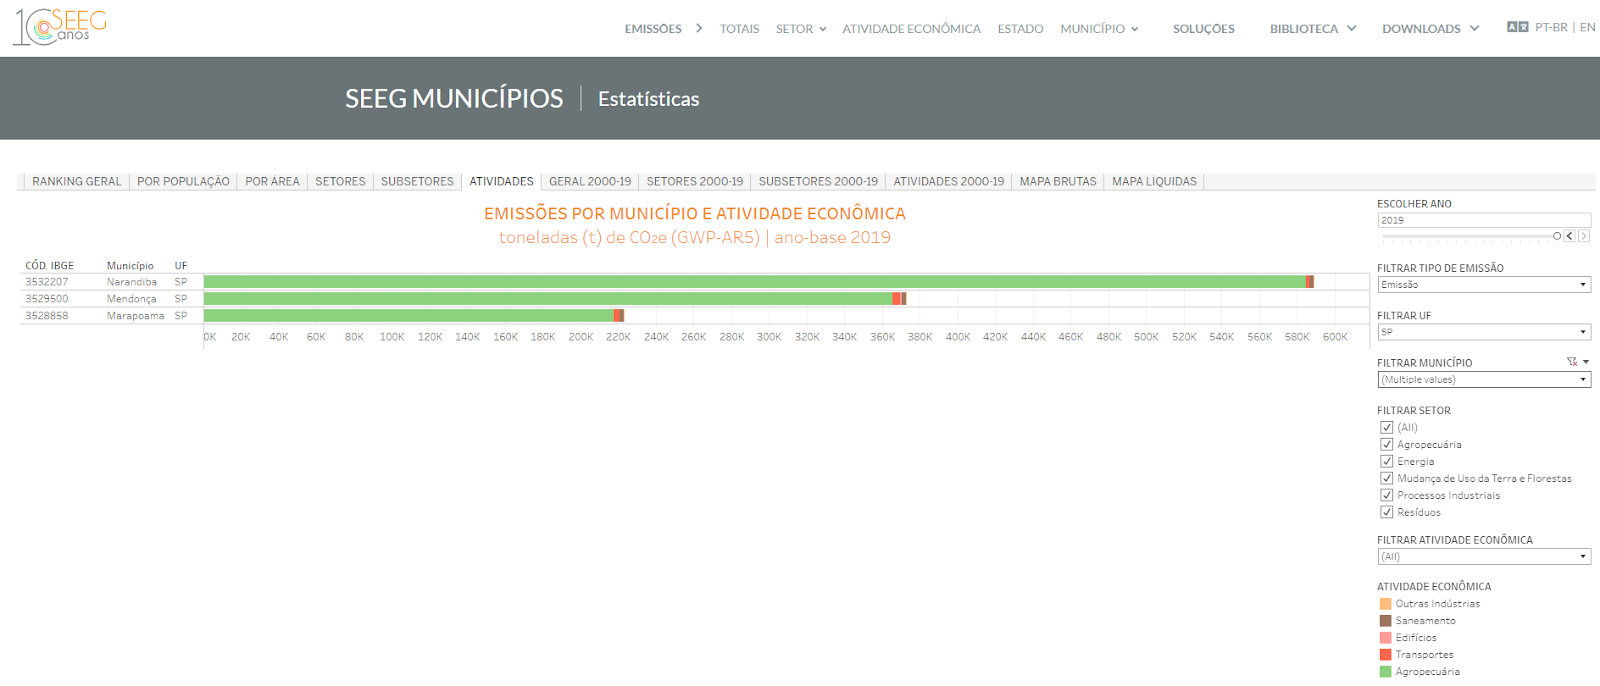Image resolution: width=1600 pixels, height=686 pixels.
Task: Open the SOLUÇÕES nav link
Action: (1204, 29)
